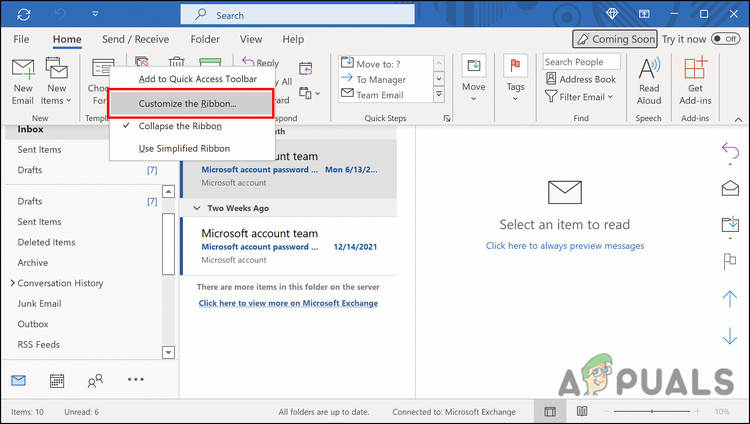Switch to Mail view icon
This screenshot has width=750, height=424.
pyautogui.click(x=18, y=380)
